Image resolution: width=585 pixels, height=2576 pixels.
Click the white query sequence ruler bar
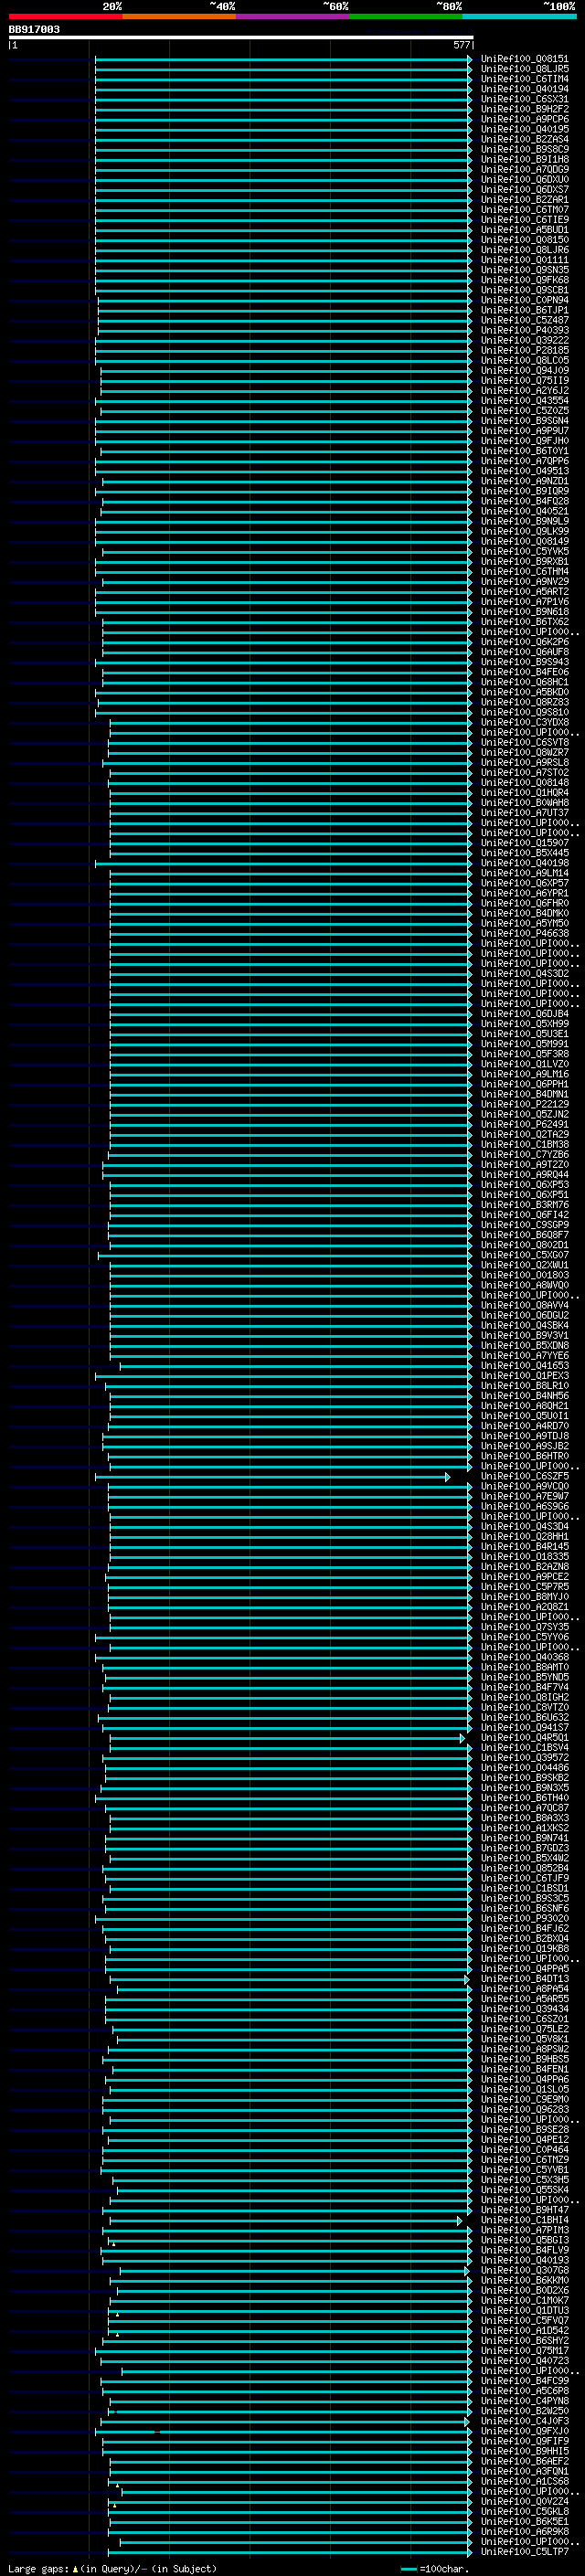tap(241, 37)
